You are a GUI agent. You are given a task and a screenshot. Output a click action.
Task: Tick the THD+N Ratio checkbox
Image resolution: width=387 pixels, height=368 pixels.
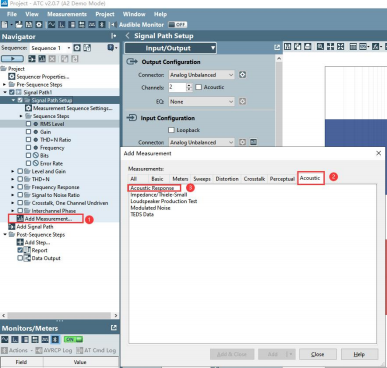pos(28,140)
